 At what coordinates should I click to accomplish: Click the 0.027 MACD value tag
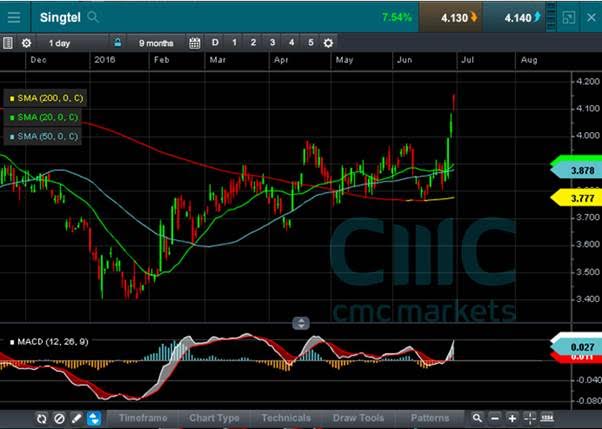579,347
